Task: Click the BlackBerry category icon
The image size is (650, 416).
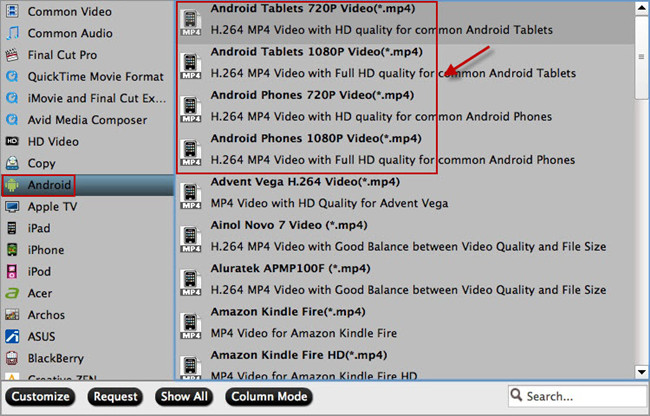Action: tap(12, 358)
